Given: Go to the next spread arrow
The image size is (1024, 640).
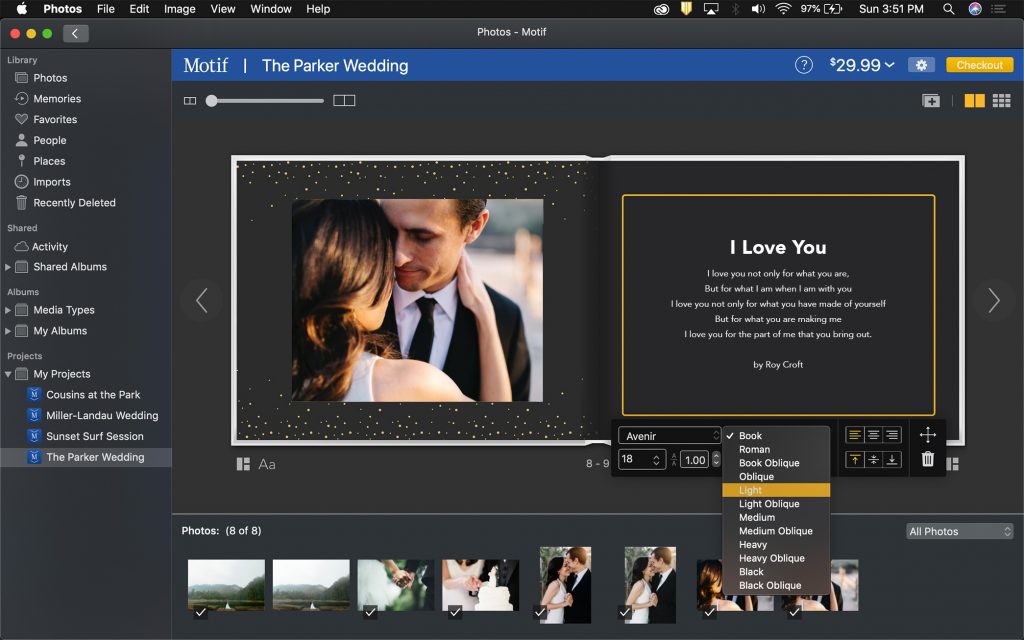Looking at the screenshot, I should pyautogui.click(x=993, y=300).
